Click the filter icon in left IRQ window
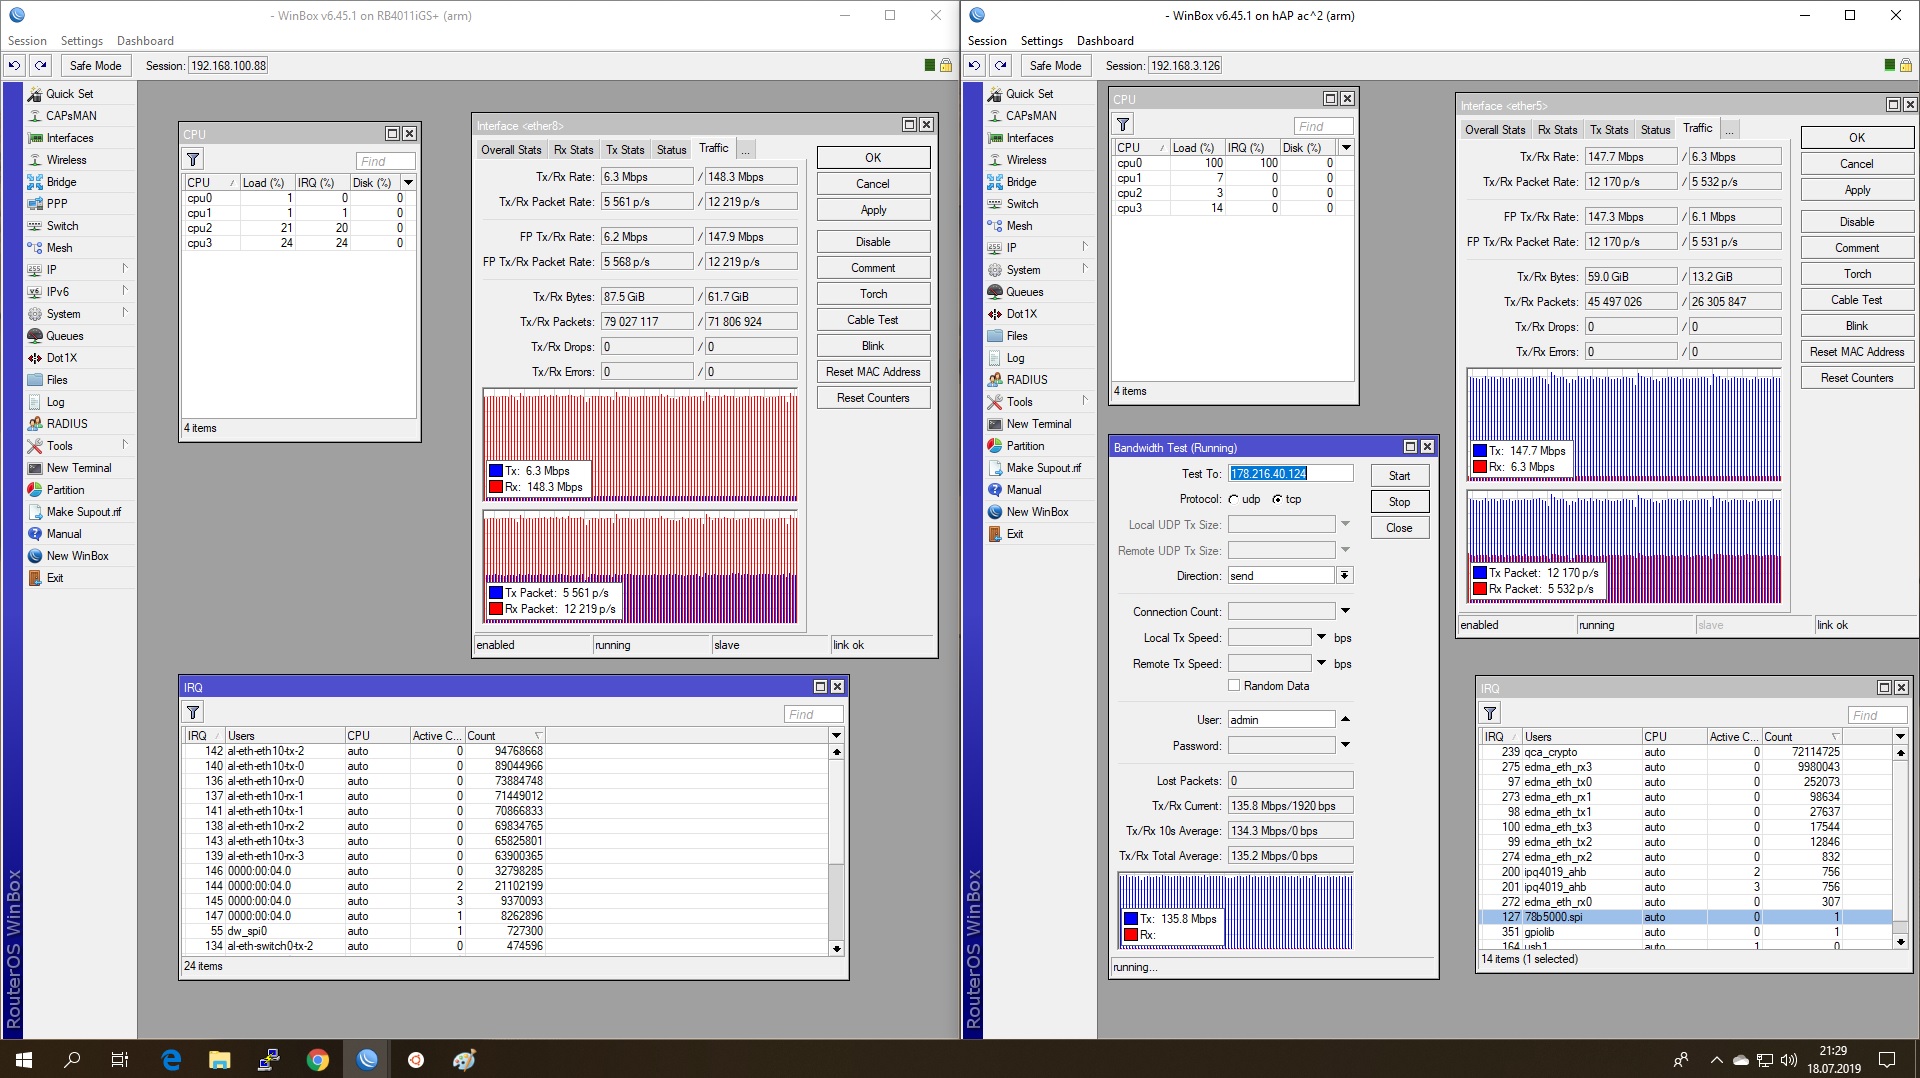This screenshot has width=1920, height=1078. (x=193, y=713)
